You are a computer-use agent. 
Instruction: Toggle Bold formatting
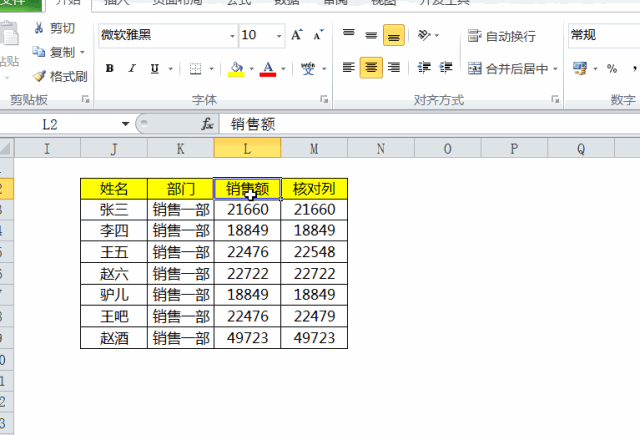109,68
